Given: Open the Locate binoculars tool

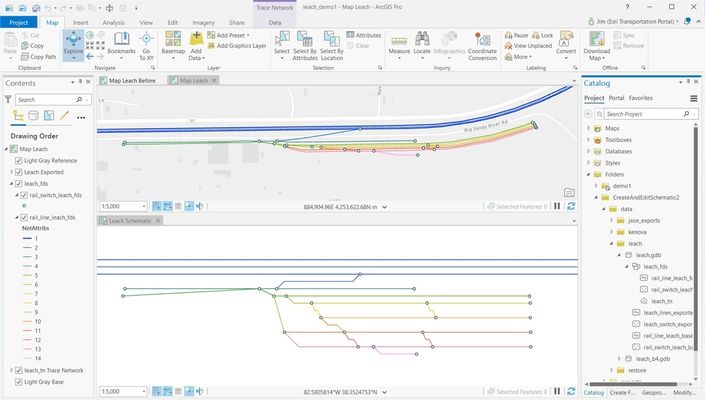Looking at the screenshot, I should pyautogui.click(x=422, y=45).
